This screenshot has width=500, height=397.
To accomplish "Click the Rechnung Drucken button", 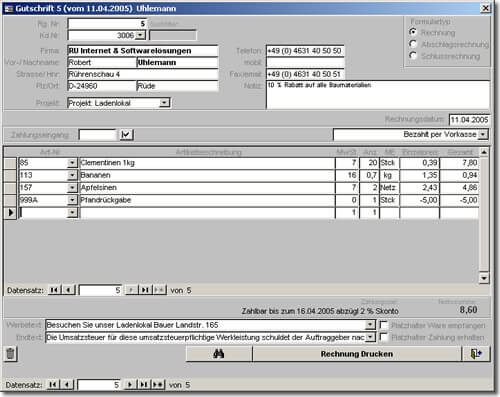I will coord(357,354).
